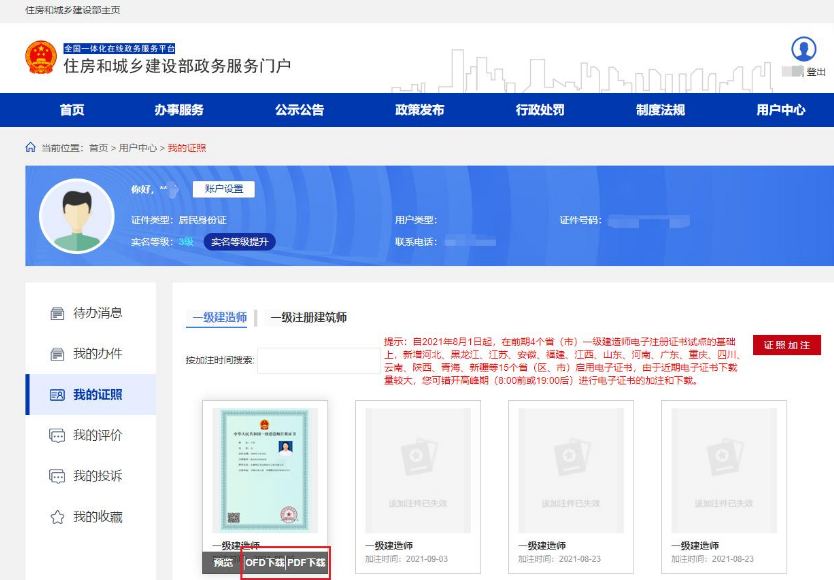
Task: Open 办事服务 in navigation bar
Action: point(179,110)
